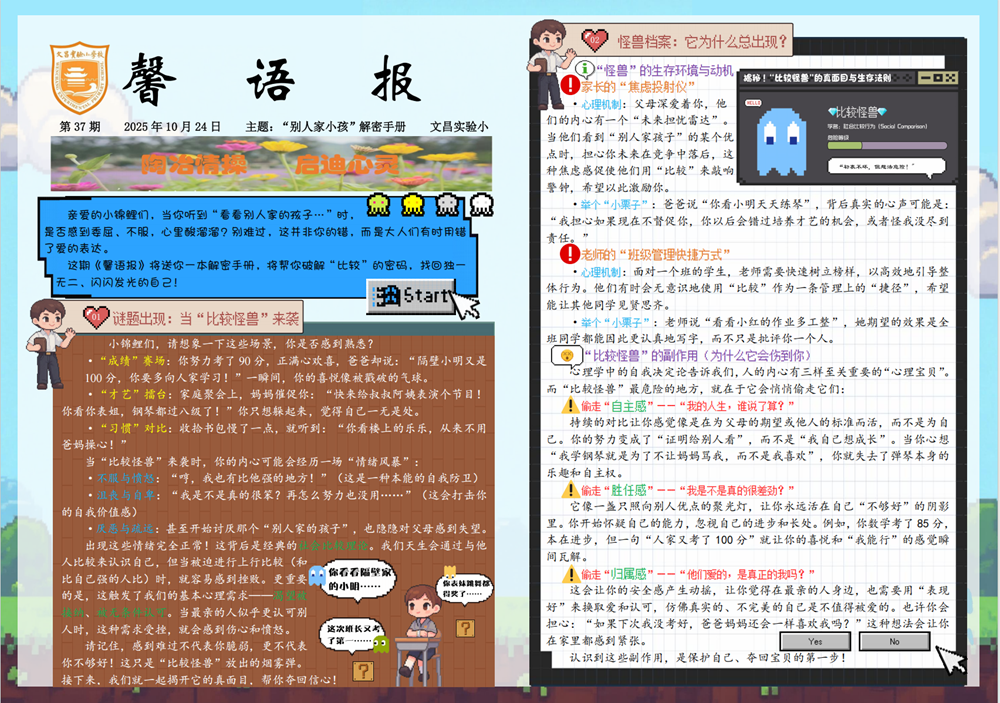Click the theme text “别人家小孩”解密手册
The height and width of the screenshot is (703, 1000).
342,126
